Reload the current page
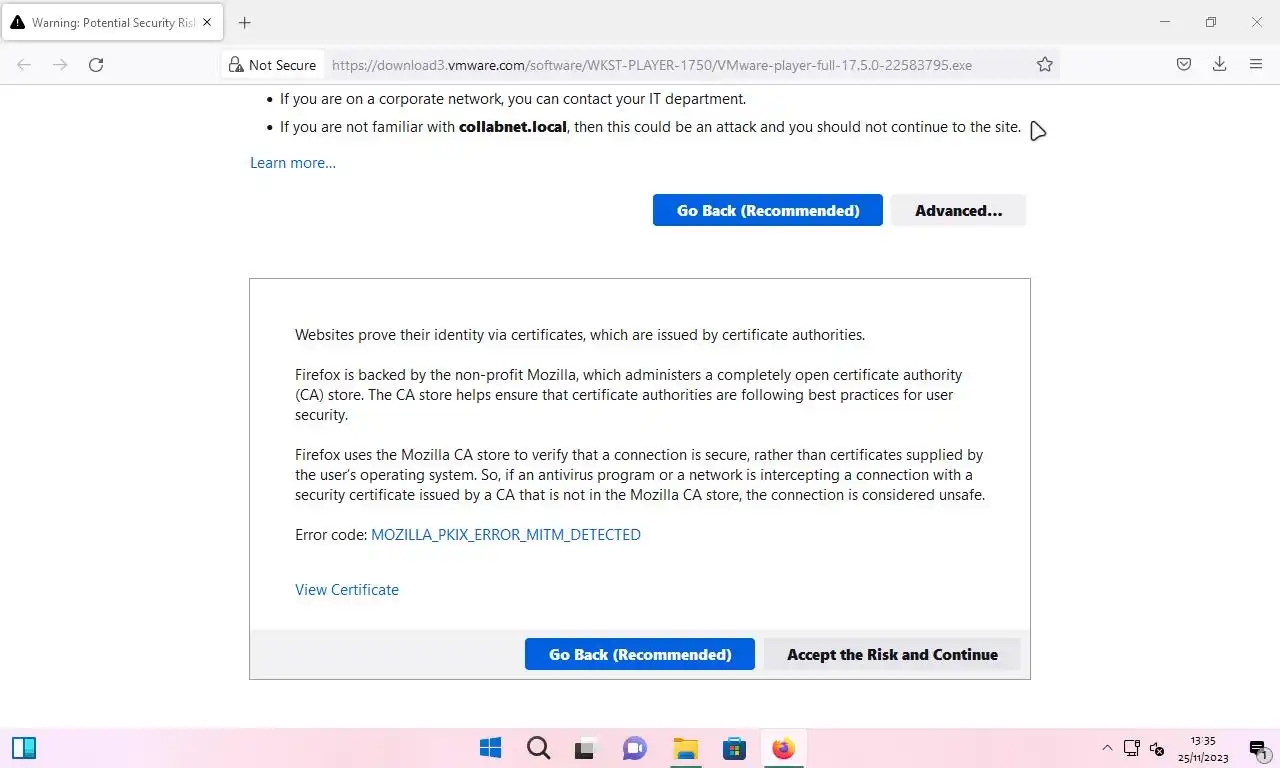 click(96, 65)
